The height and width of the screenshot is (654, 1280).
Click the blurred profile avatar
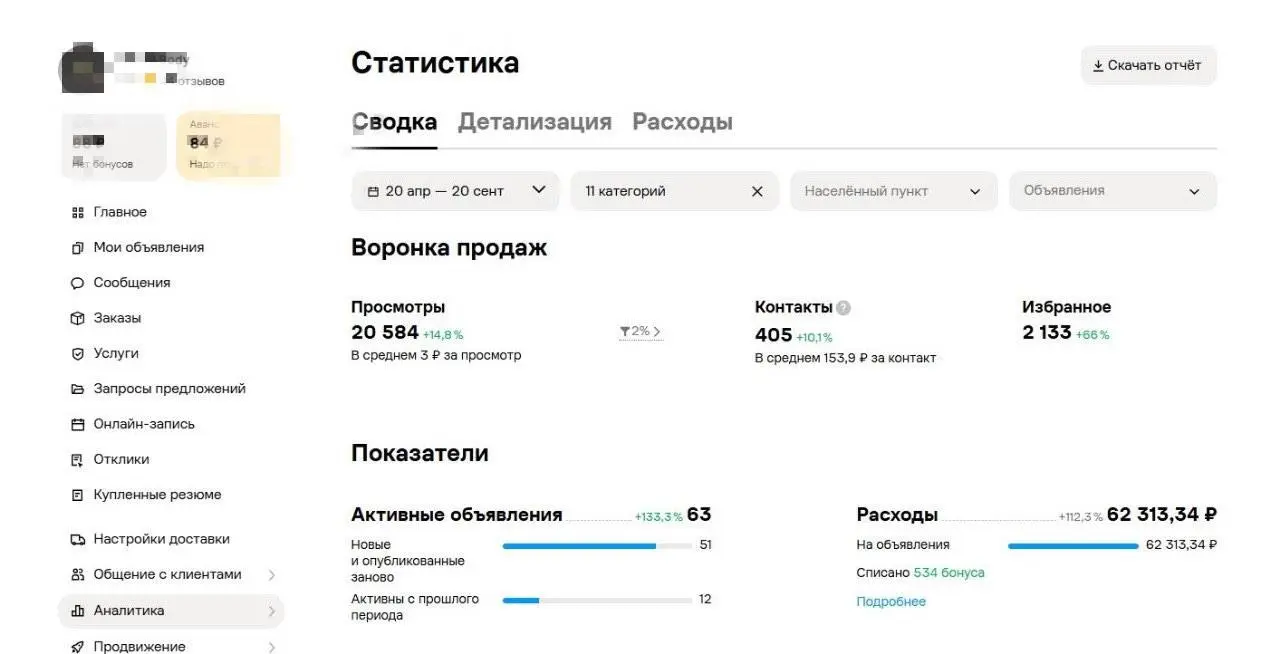pyautogui.click(x=83, y=68)
